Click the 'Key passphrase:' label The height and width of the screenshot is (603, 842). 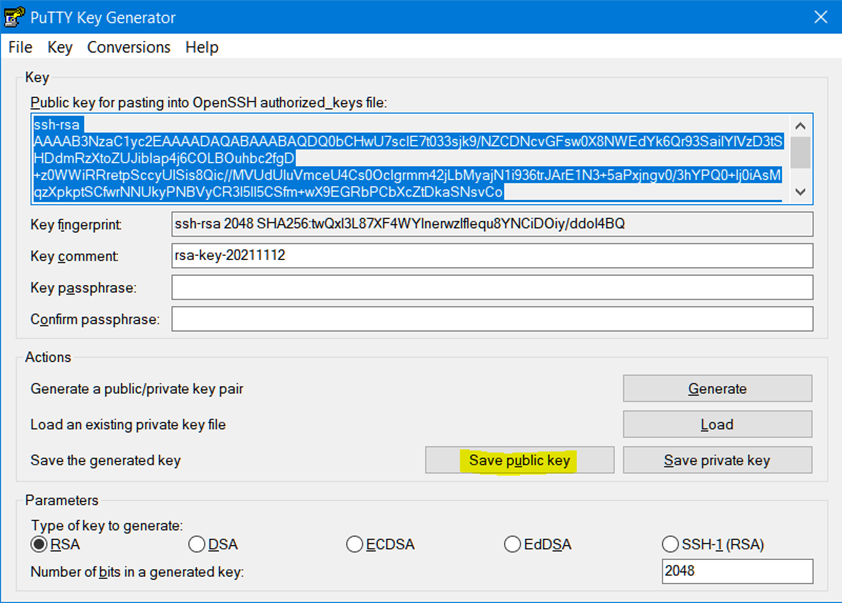(x=83, y=288)
